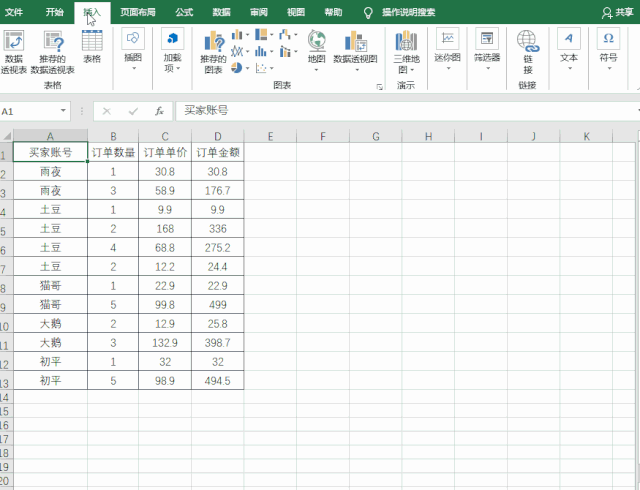Image resolution: width=640 pixels, height=490 pixels.
Task: Click the lightbulb Tell Me icon
Action: click(x=368, y=13)
